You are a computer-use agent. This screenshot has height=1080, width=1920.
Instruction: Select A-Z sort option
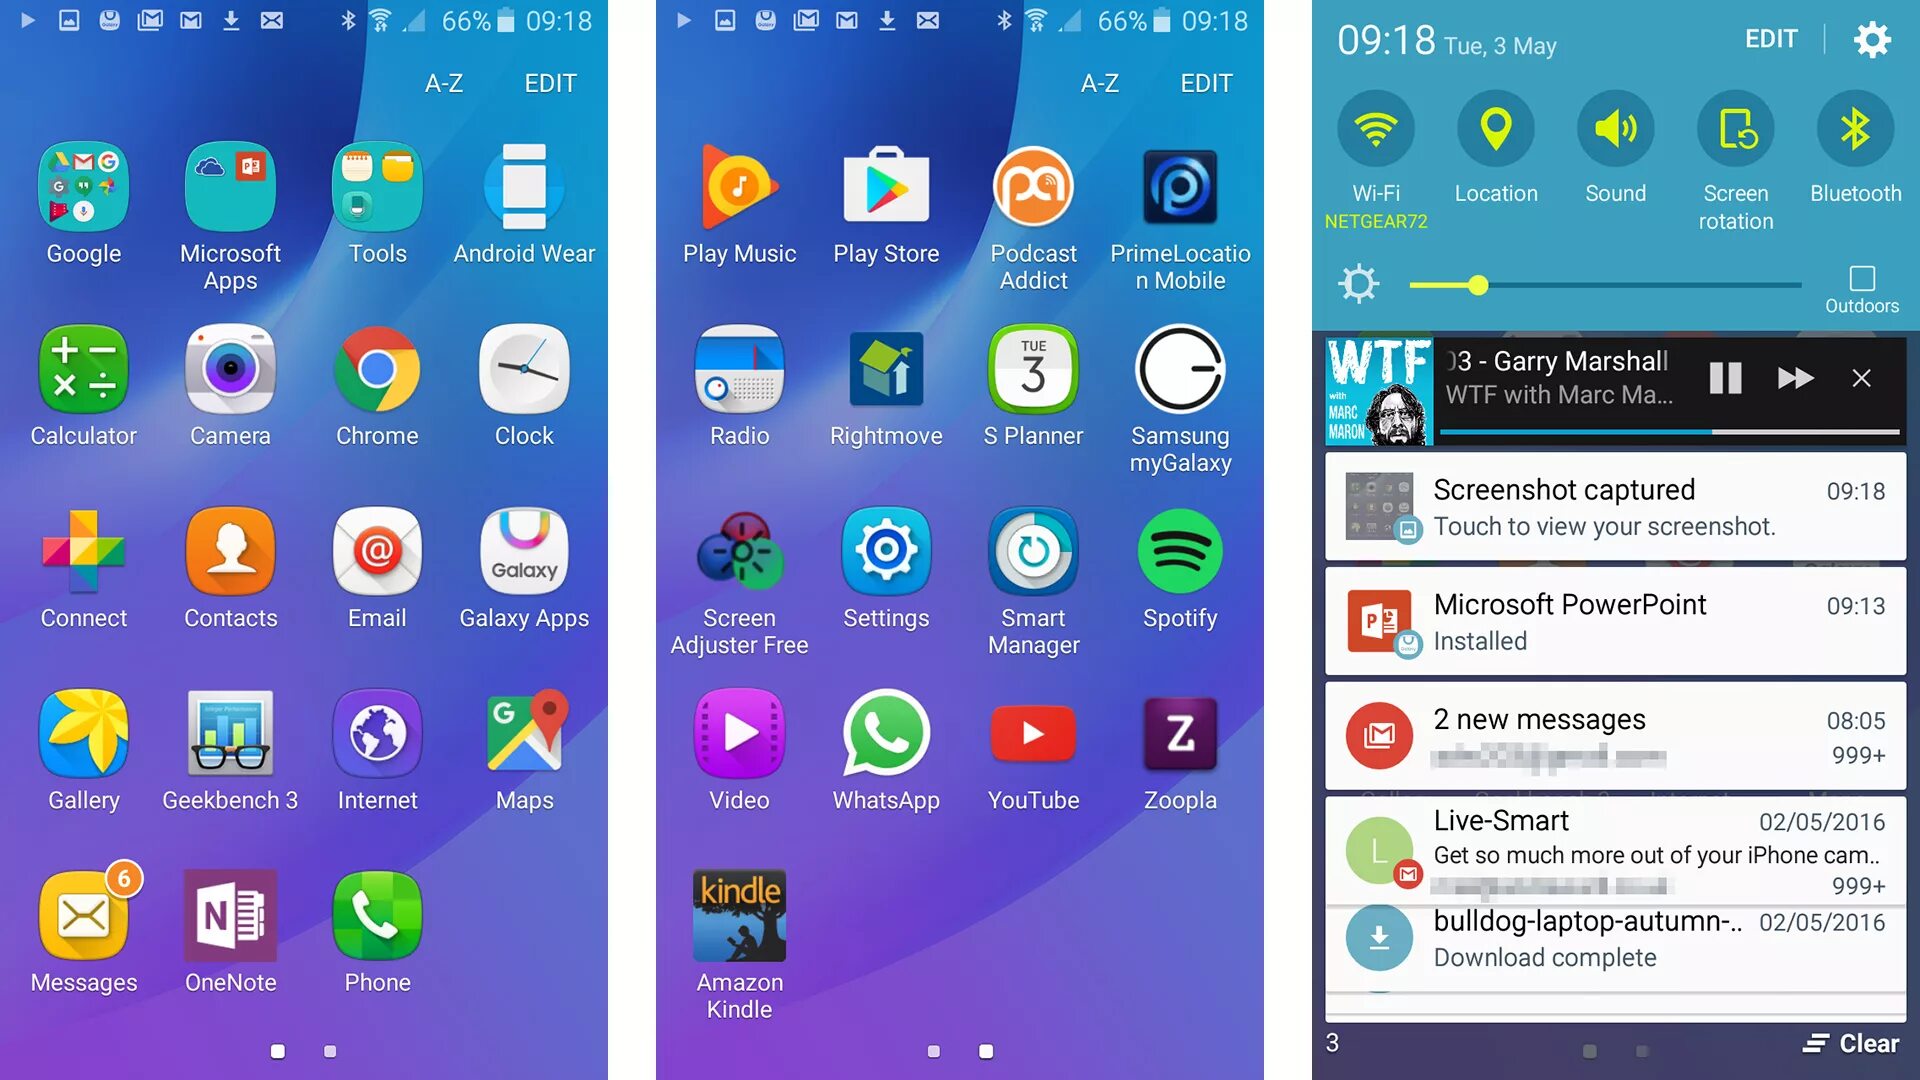pos(447,82)
